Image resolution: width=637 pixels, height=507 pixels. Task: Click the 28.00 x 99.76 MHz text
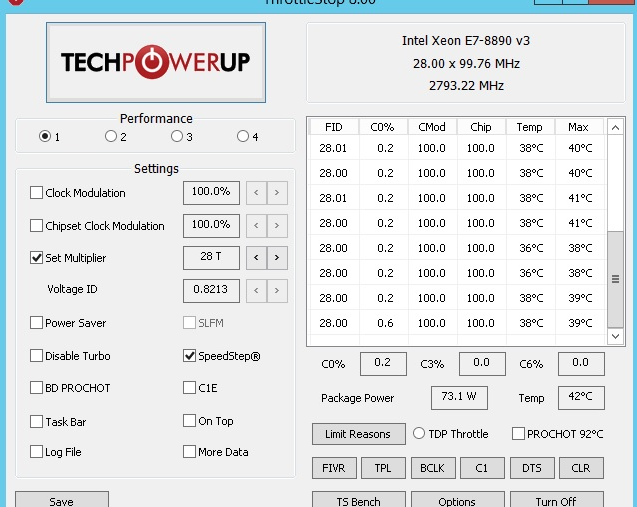pos(466,63)
